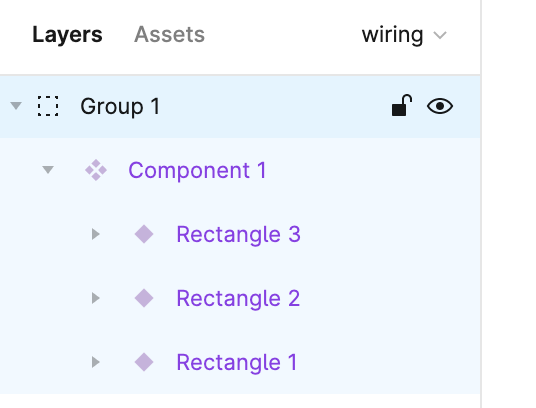Click the Group 1 dashed frame icon

[x=48, y=106]
